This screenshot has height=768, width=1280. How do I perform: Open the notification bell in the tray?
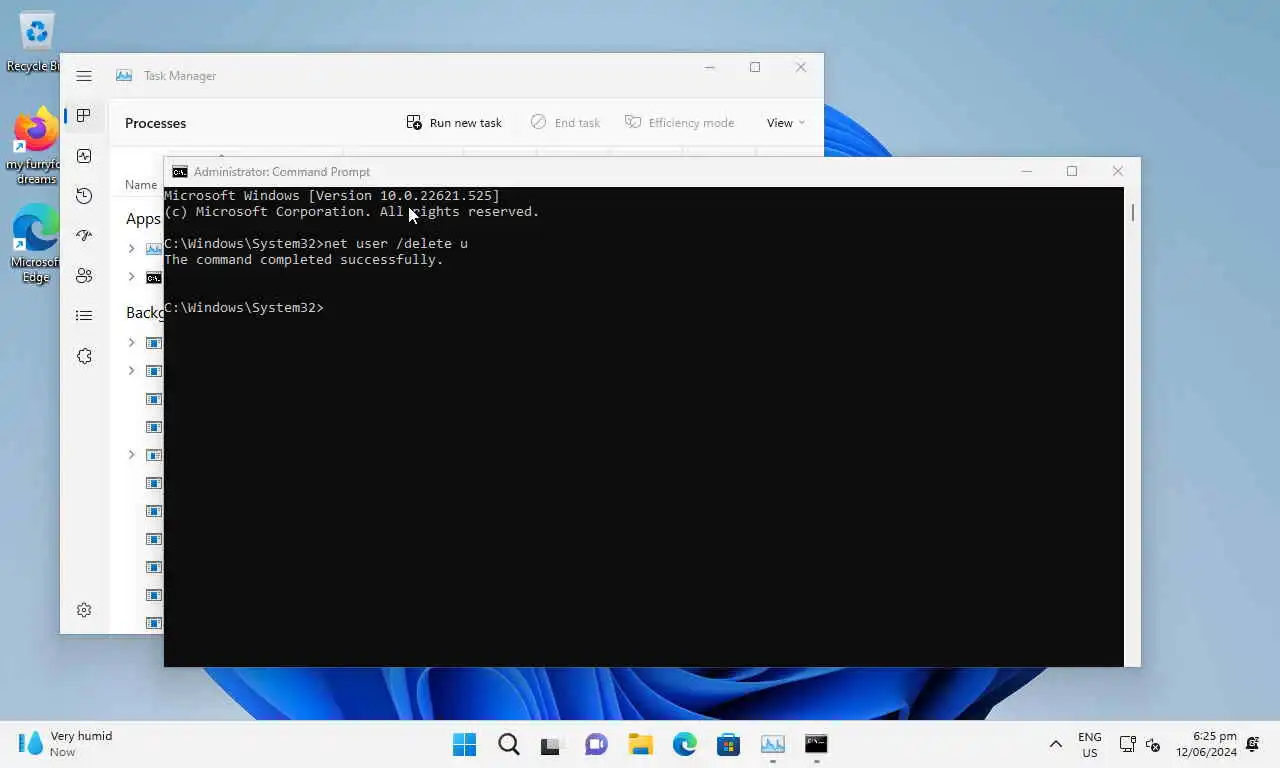1253,744
